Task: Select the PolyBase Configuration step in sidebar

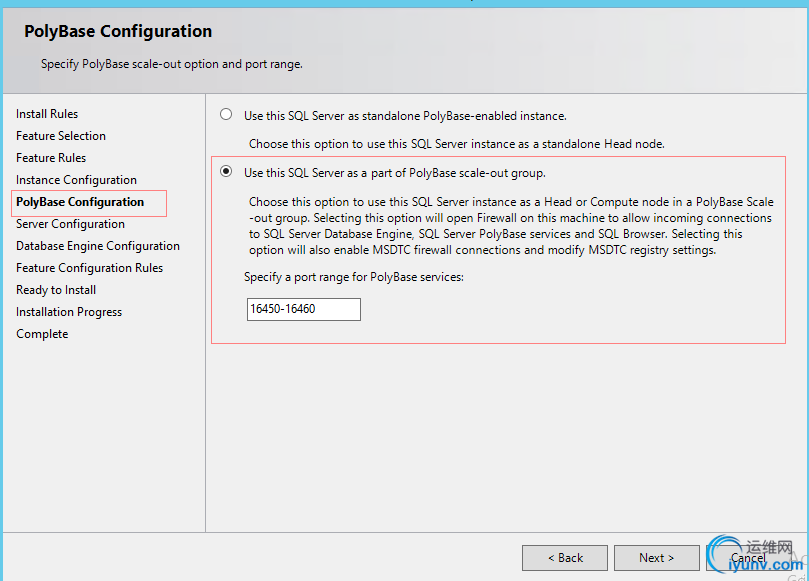Action: coord(80,202)
